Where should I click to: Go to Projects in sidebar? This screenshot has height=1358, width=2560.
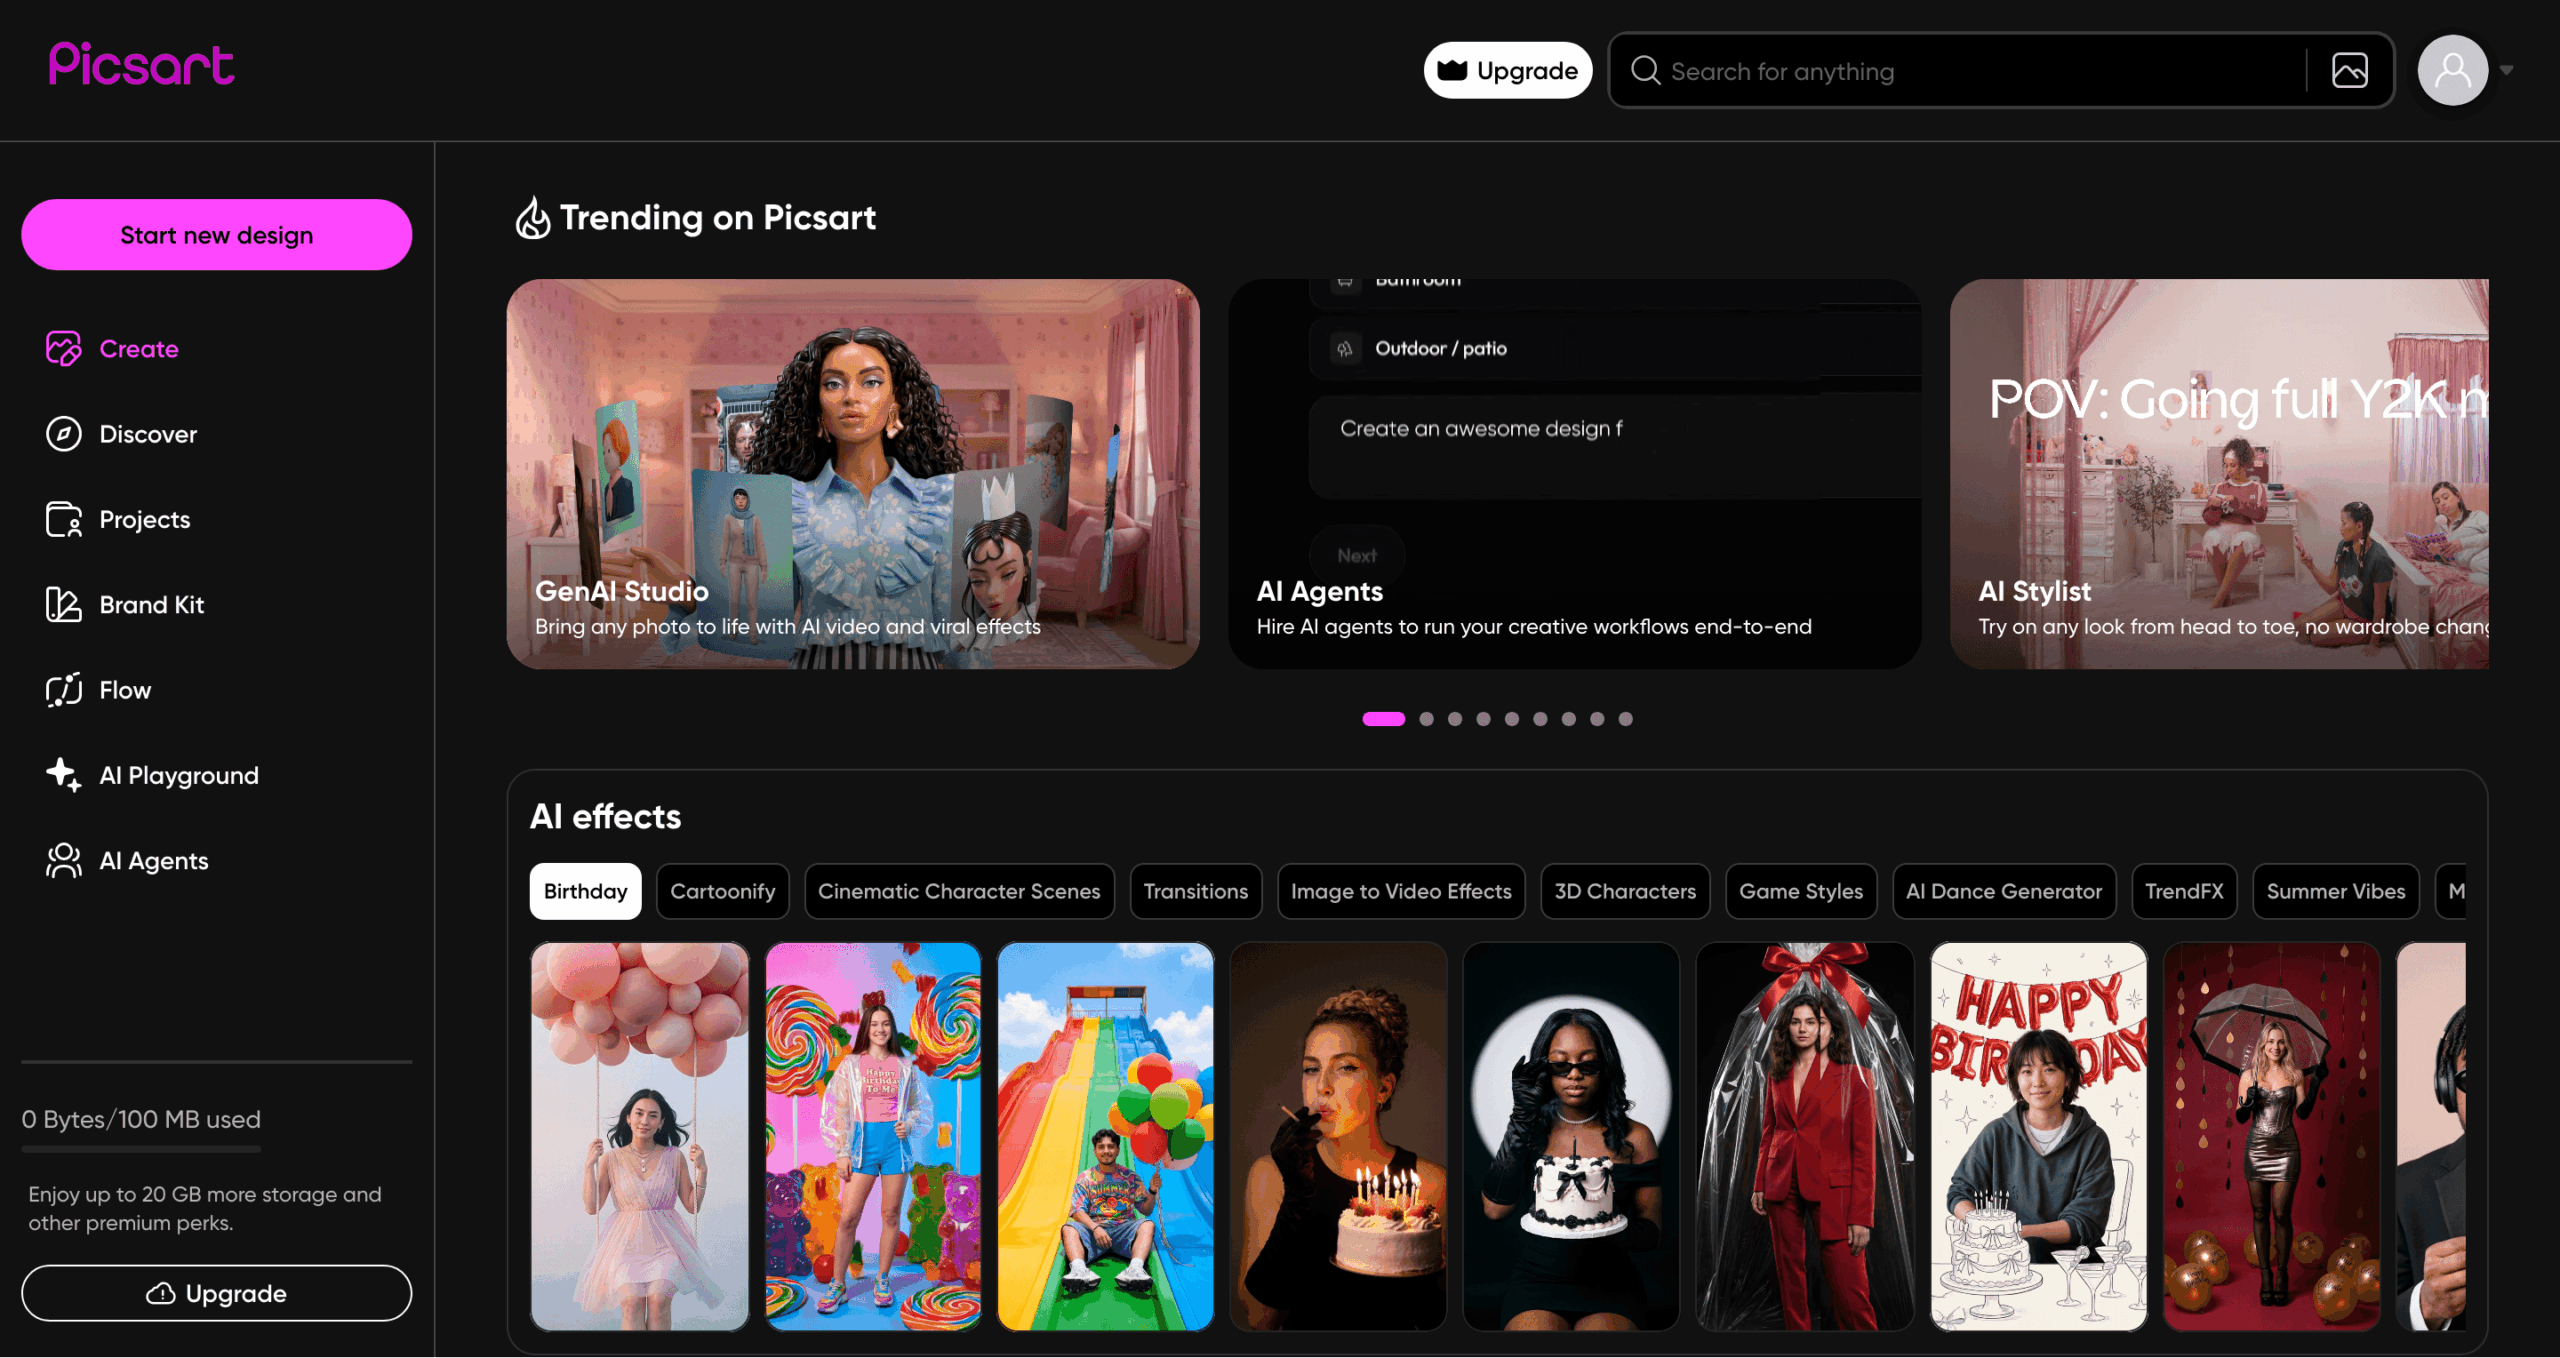[x=144, y=520]
